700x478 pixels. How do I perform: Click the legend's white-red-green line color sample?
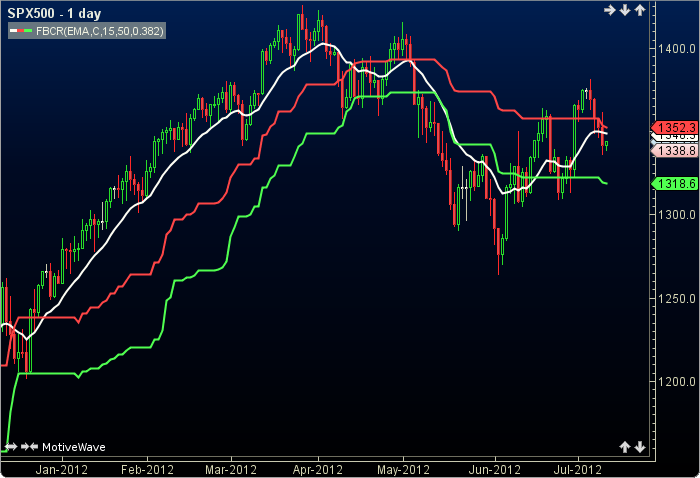pos(21,31)
